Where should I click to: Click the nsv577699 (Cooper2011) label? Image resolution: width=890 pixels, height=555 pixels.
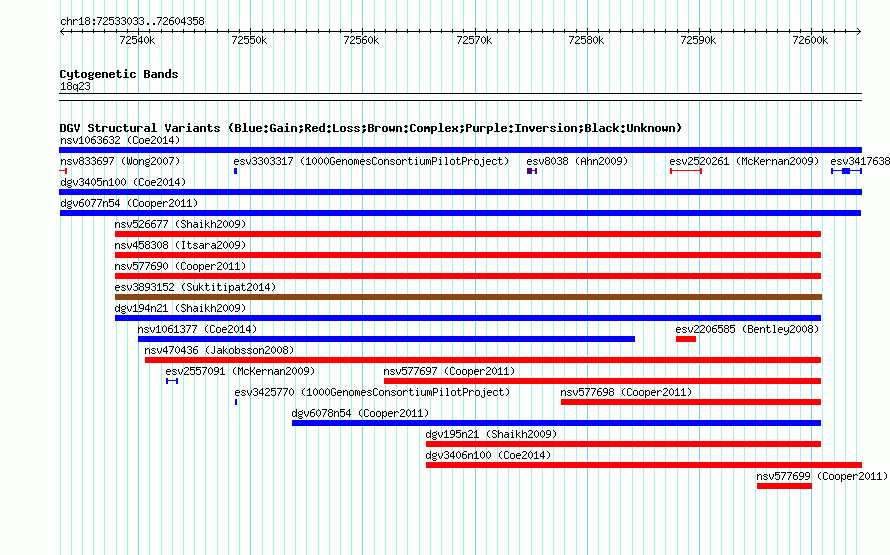point(822,476)
